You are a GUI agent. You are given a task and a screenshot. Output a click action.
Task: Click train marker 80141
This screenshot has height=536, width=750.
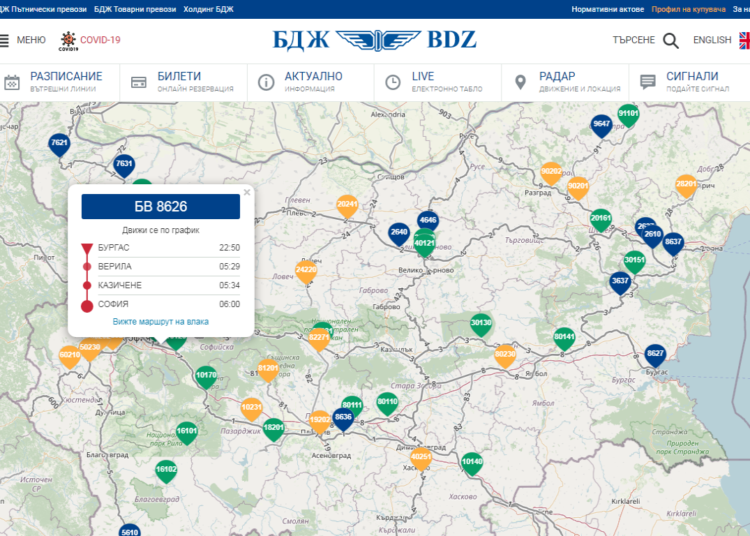coord(564,338)
